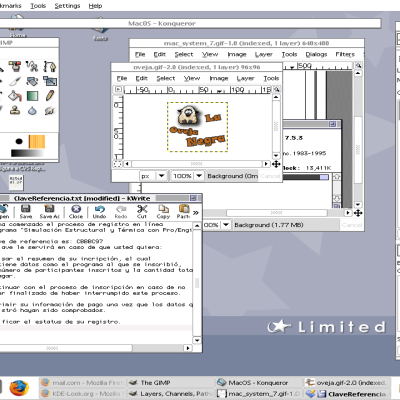This screenshot has width=400, height=400.
Task: Select the Smudge finger tool
Action: [50, 110]
